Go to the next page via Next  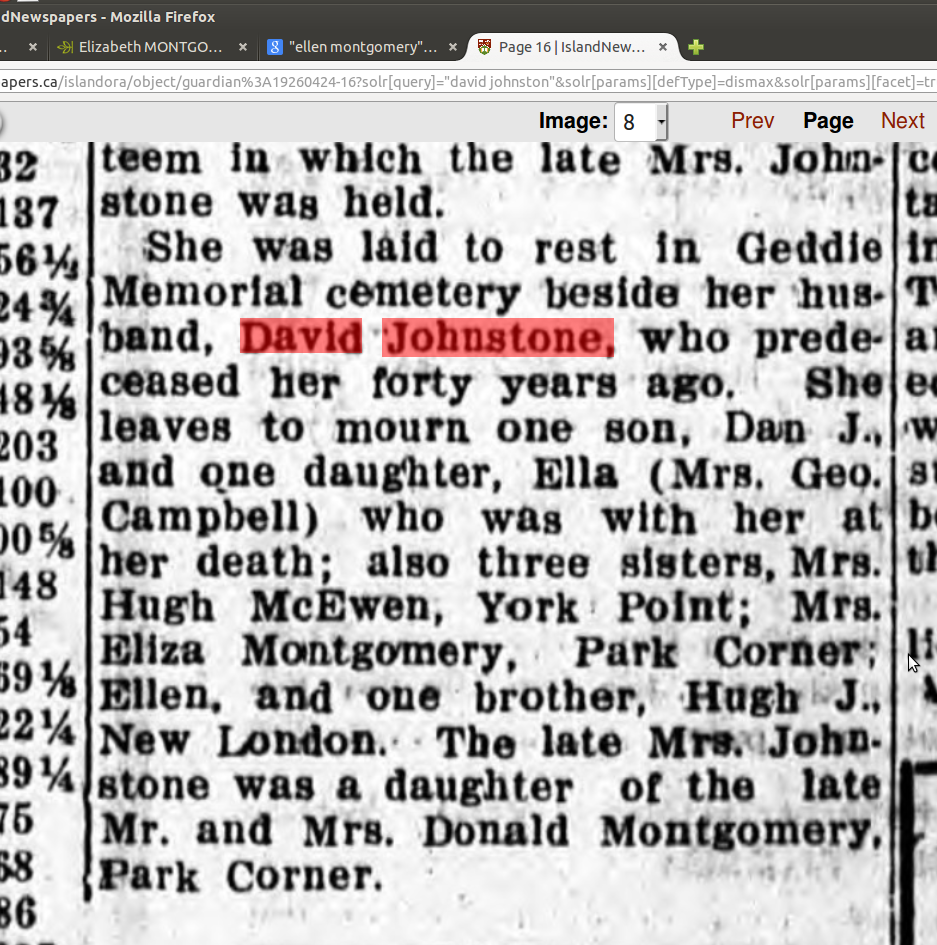pyautogui.click(x=902, y=121)
